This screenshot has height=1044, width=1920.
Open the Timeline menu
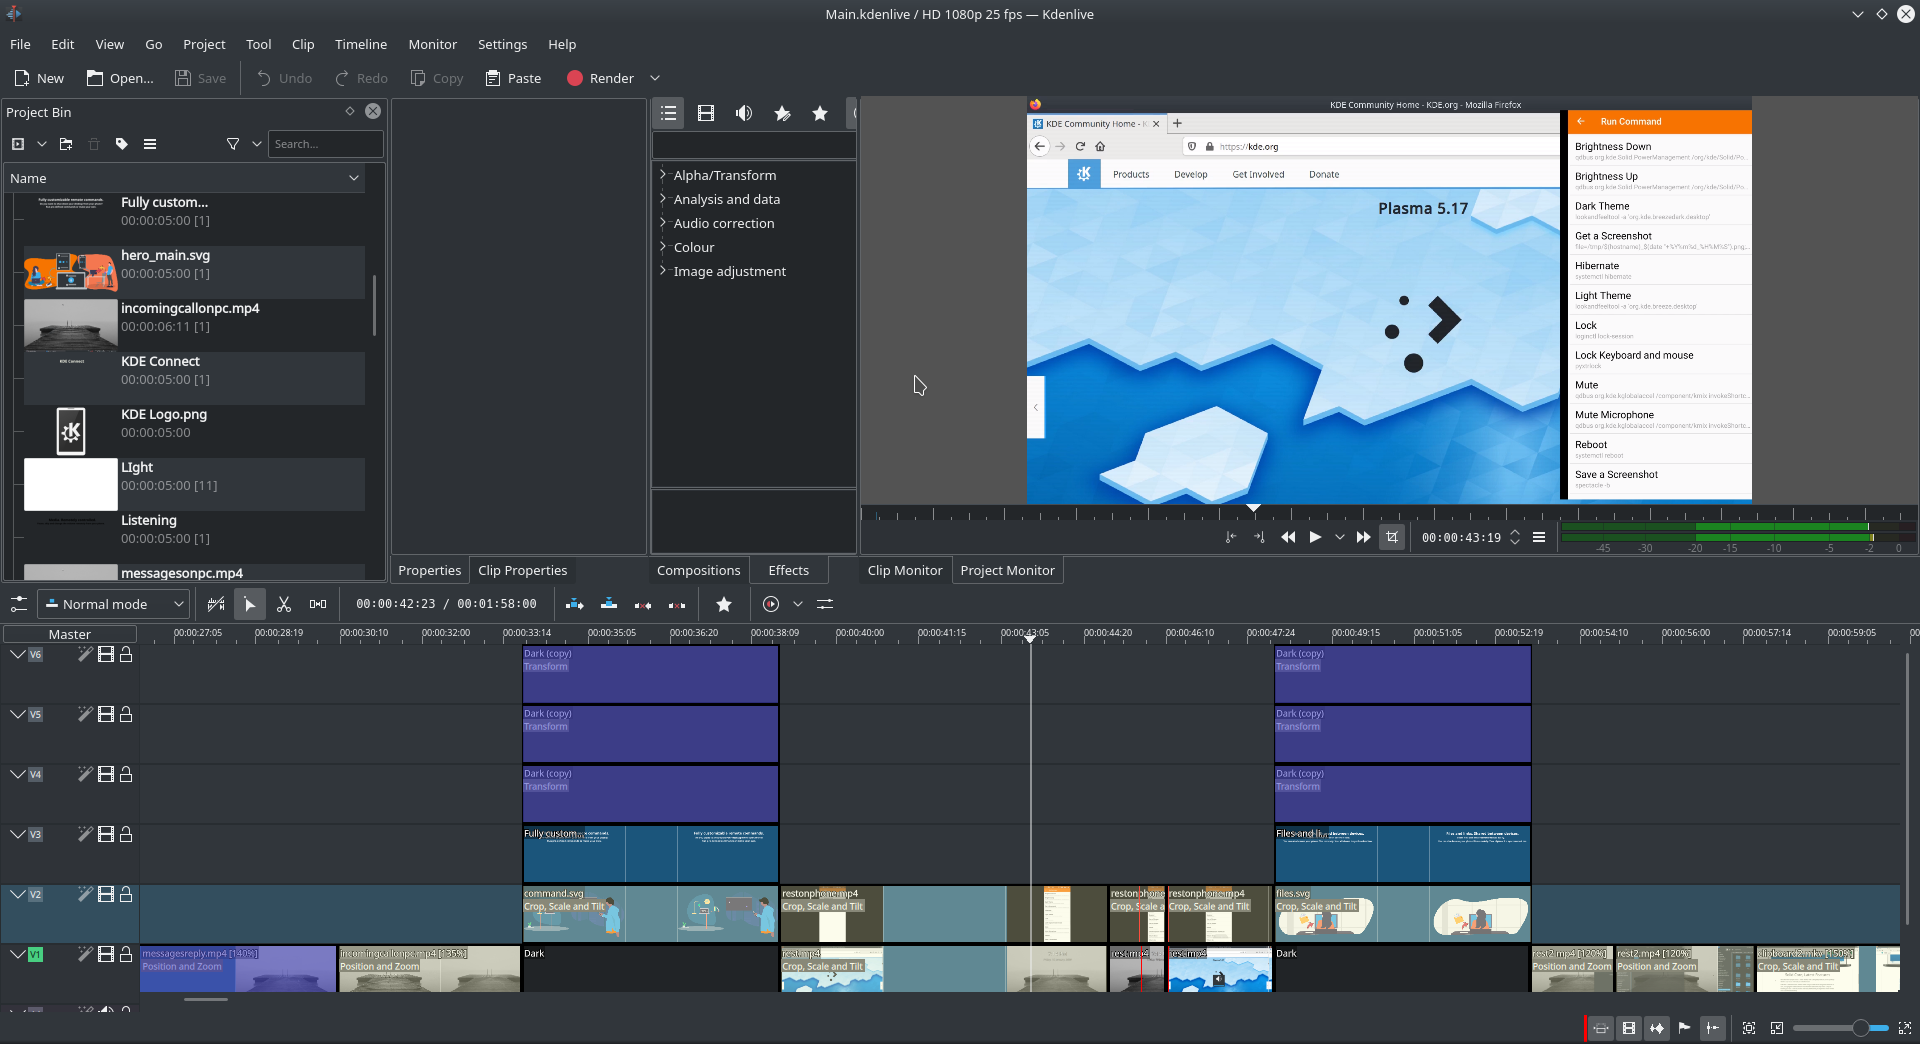(x=361, y=44)
